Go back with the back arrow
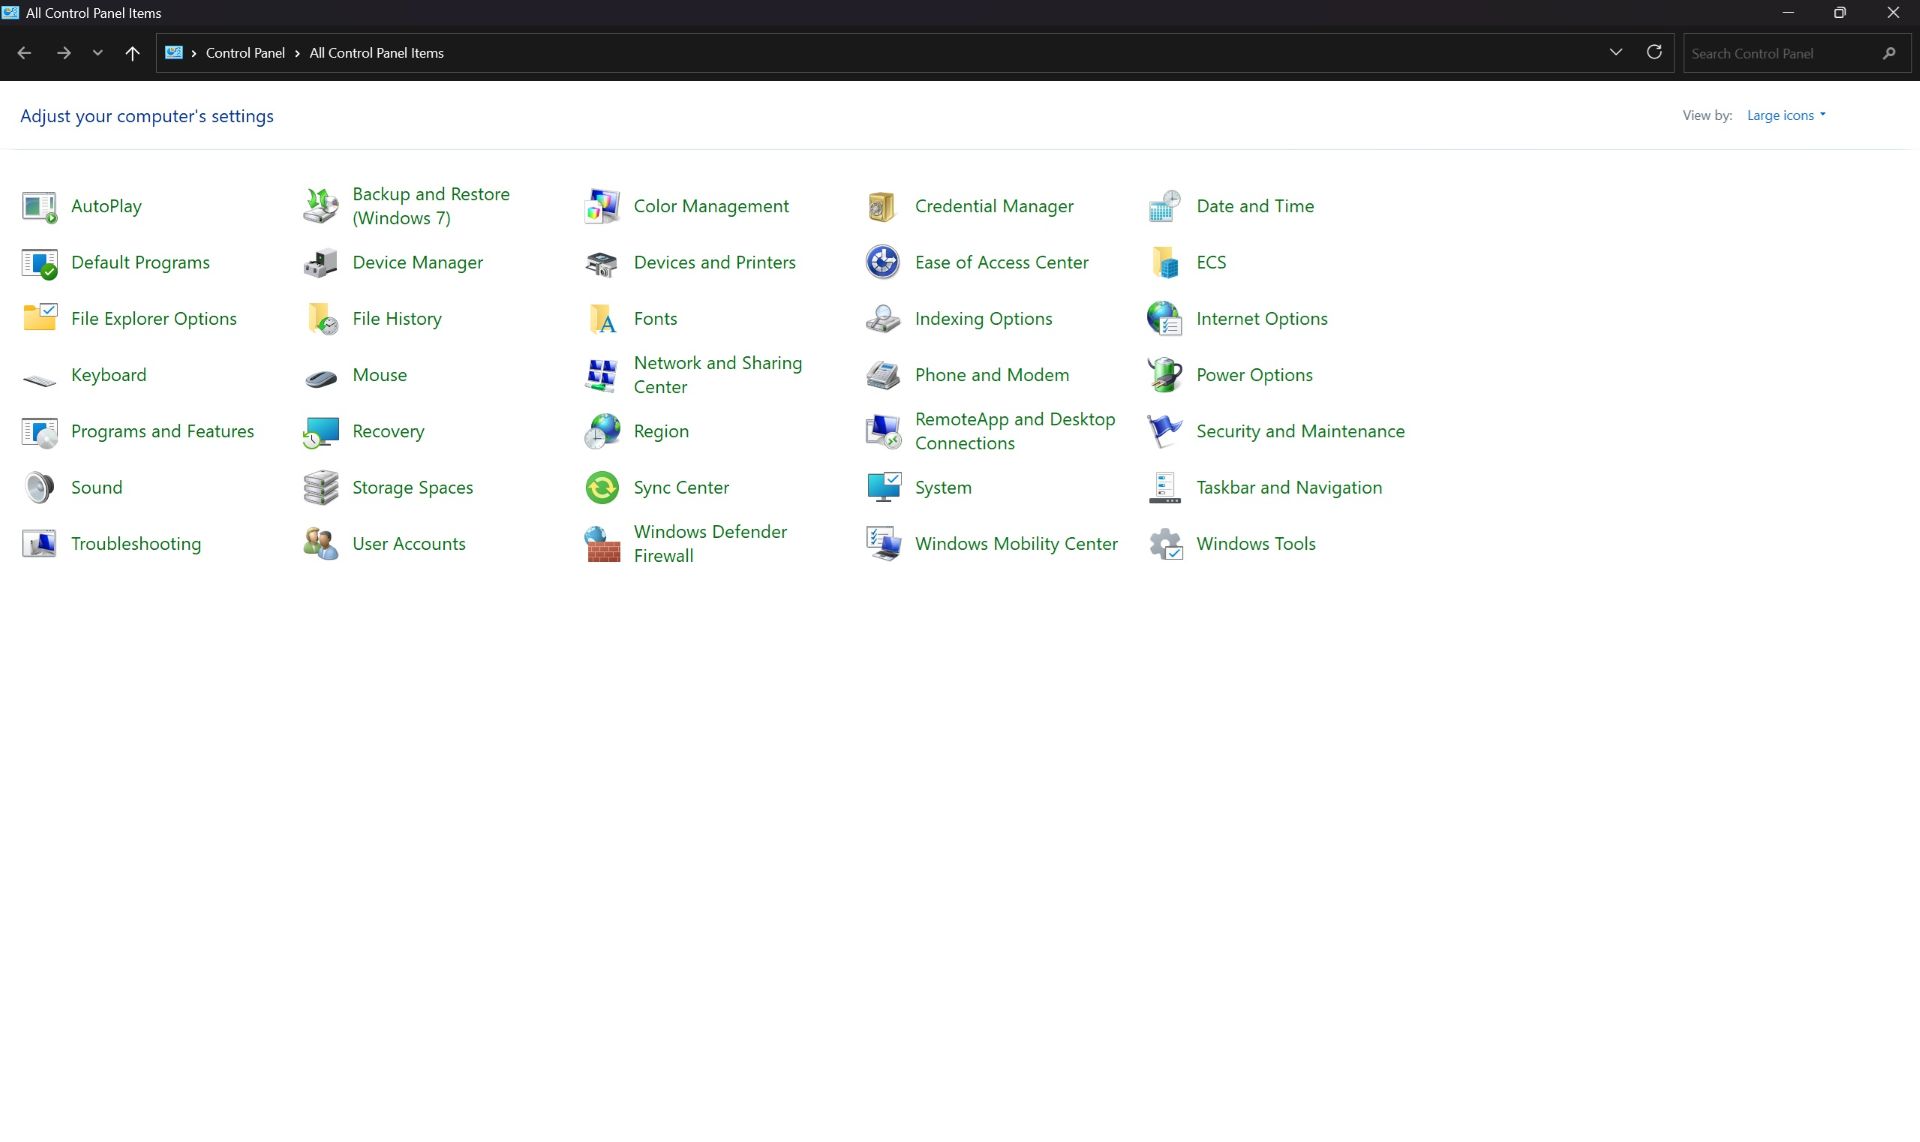 (x=25, y=53)
